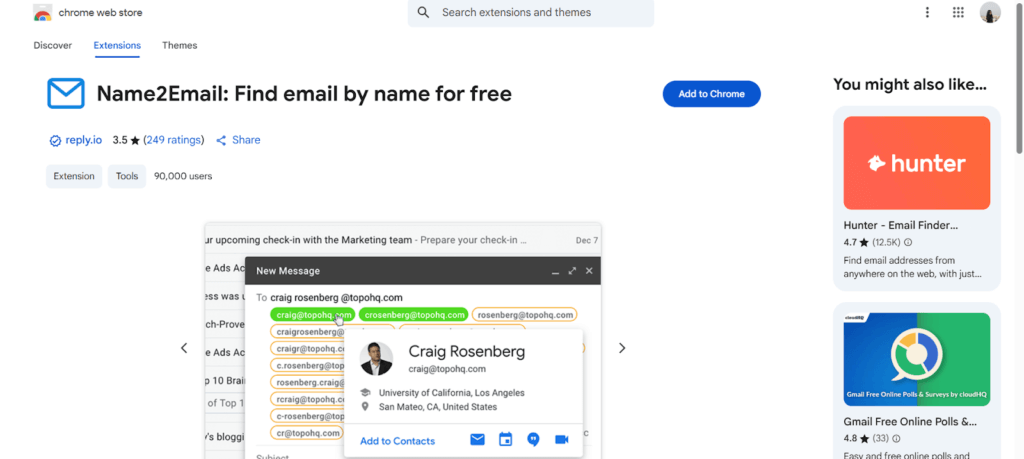The width and height of the screenshot is (1024, 459).
Task: Open the 249 ratings link
Action: (174, 140)
